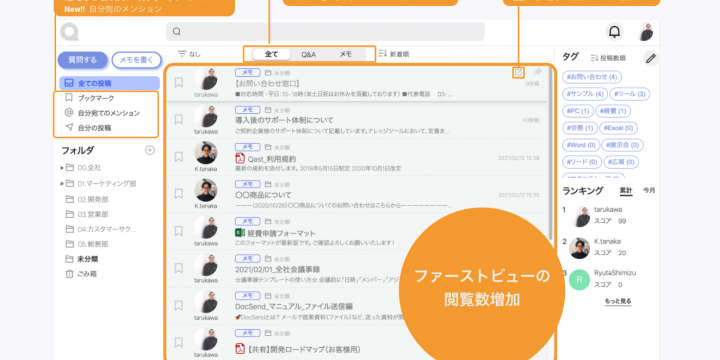The image size is (720, 360).
Task: Click the pencil edit icon beside tags
Action: [x=651, y=58]
